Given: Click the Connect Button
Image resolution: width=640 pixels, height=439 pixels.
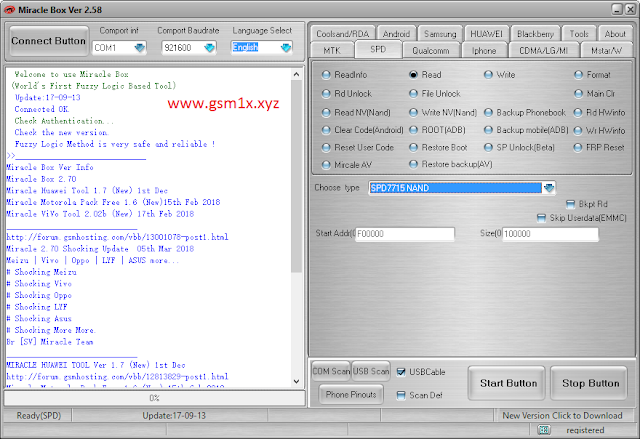Looking at the screenshot, I should [x=49, y=41].
